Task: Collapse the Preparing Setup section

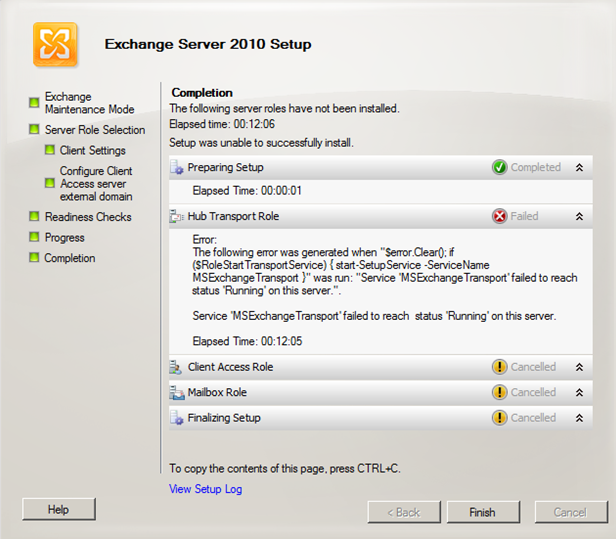Action: (579, 167)
